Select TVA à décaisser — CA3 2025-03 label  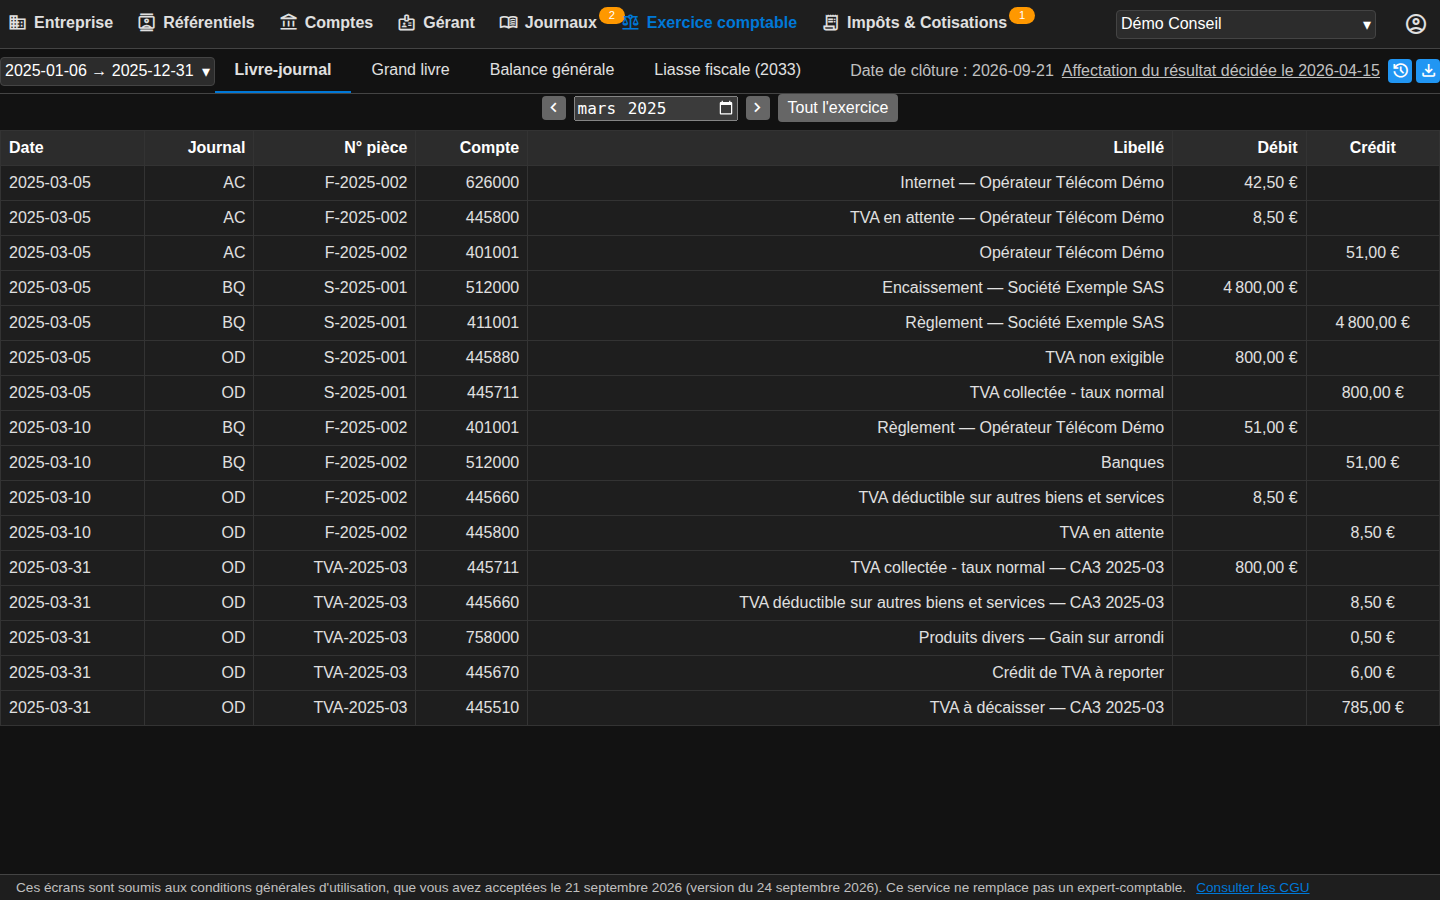[x=1047, y=708]
